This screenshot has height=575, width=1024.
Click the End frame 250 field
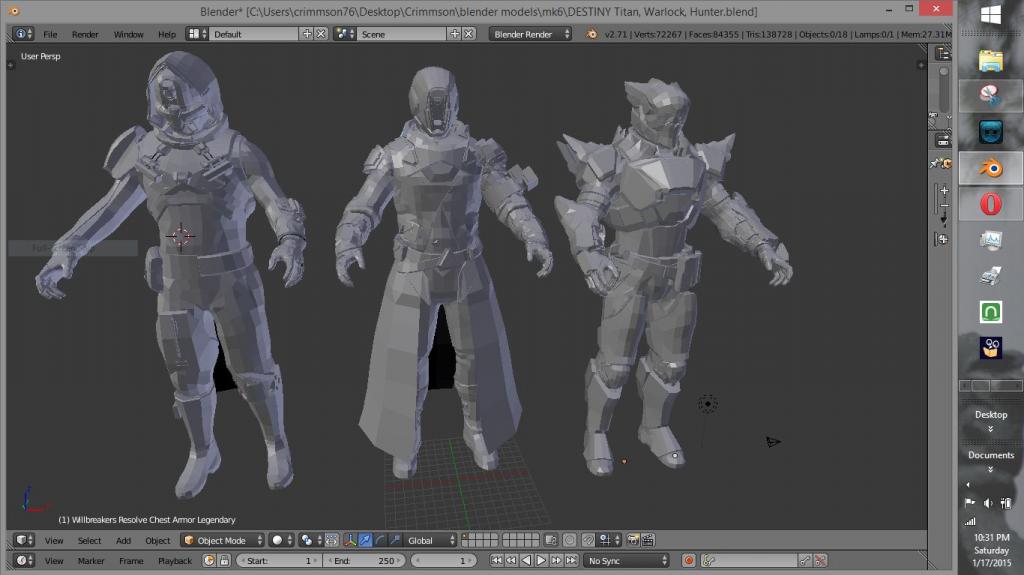point(365,561)
